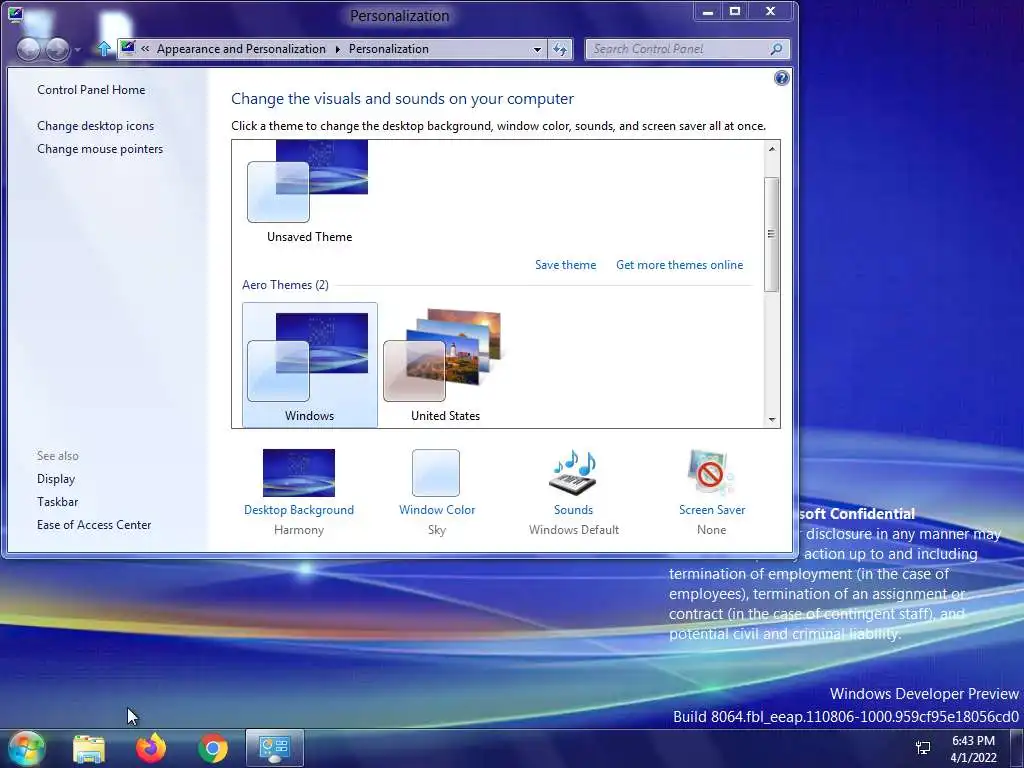Screen dimensions: 1024x768
Task: Open File Explorer from the taskbar
Action: tap(89, 748)
